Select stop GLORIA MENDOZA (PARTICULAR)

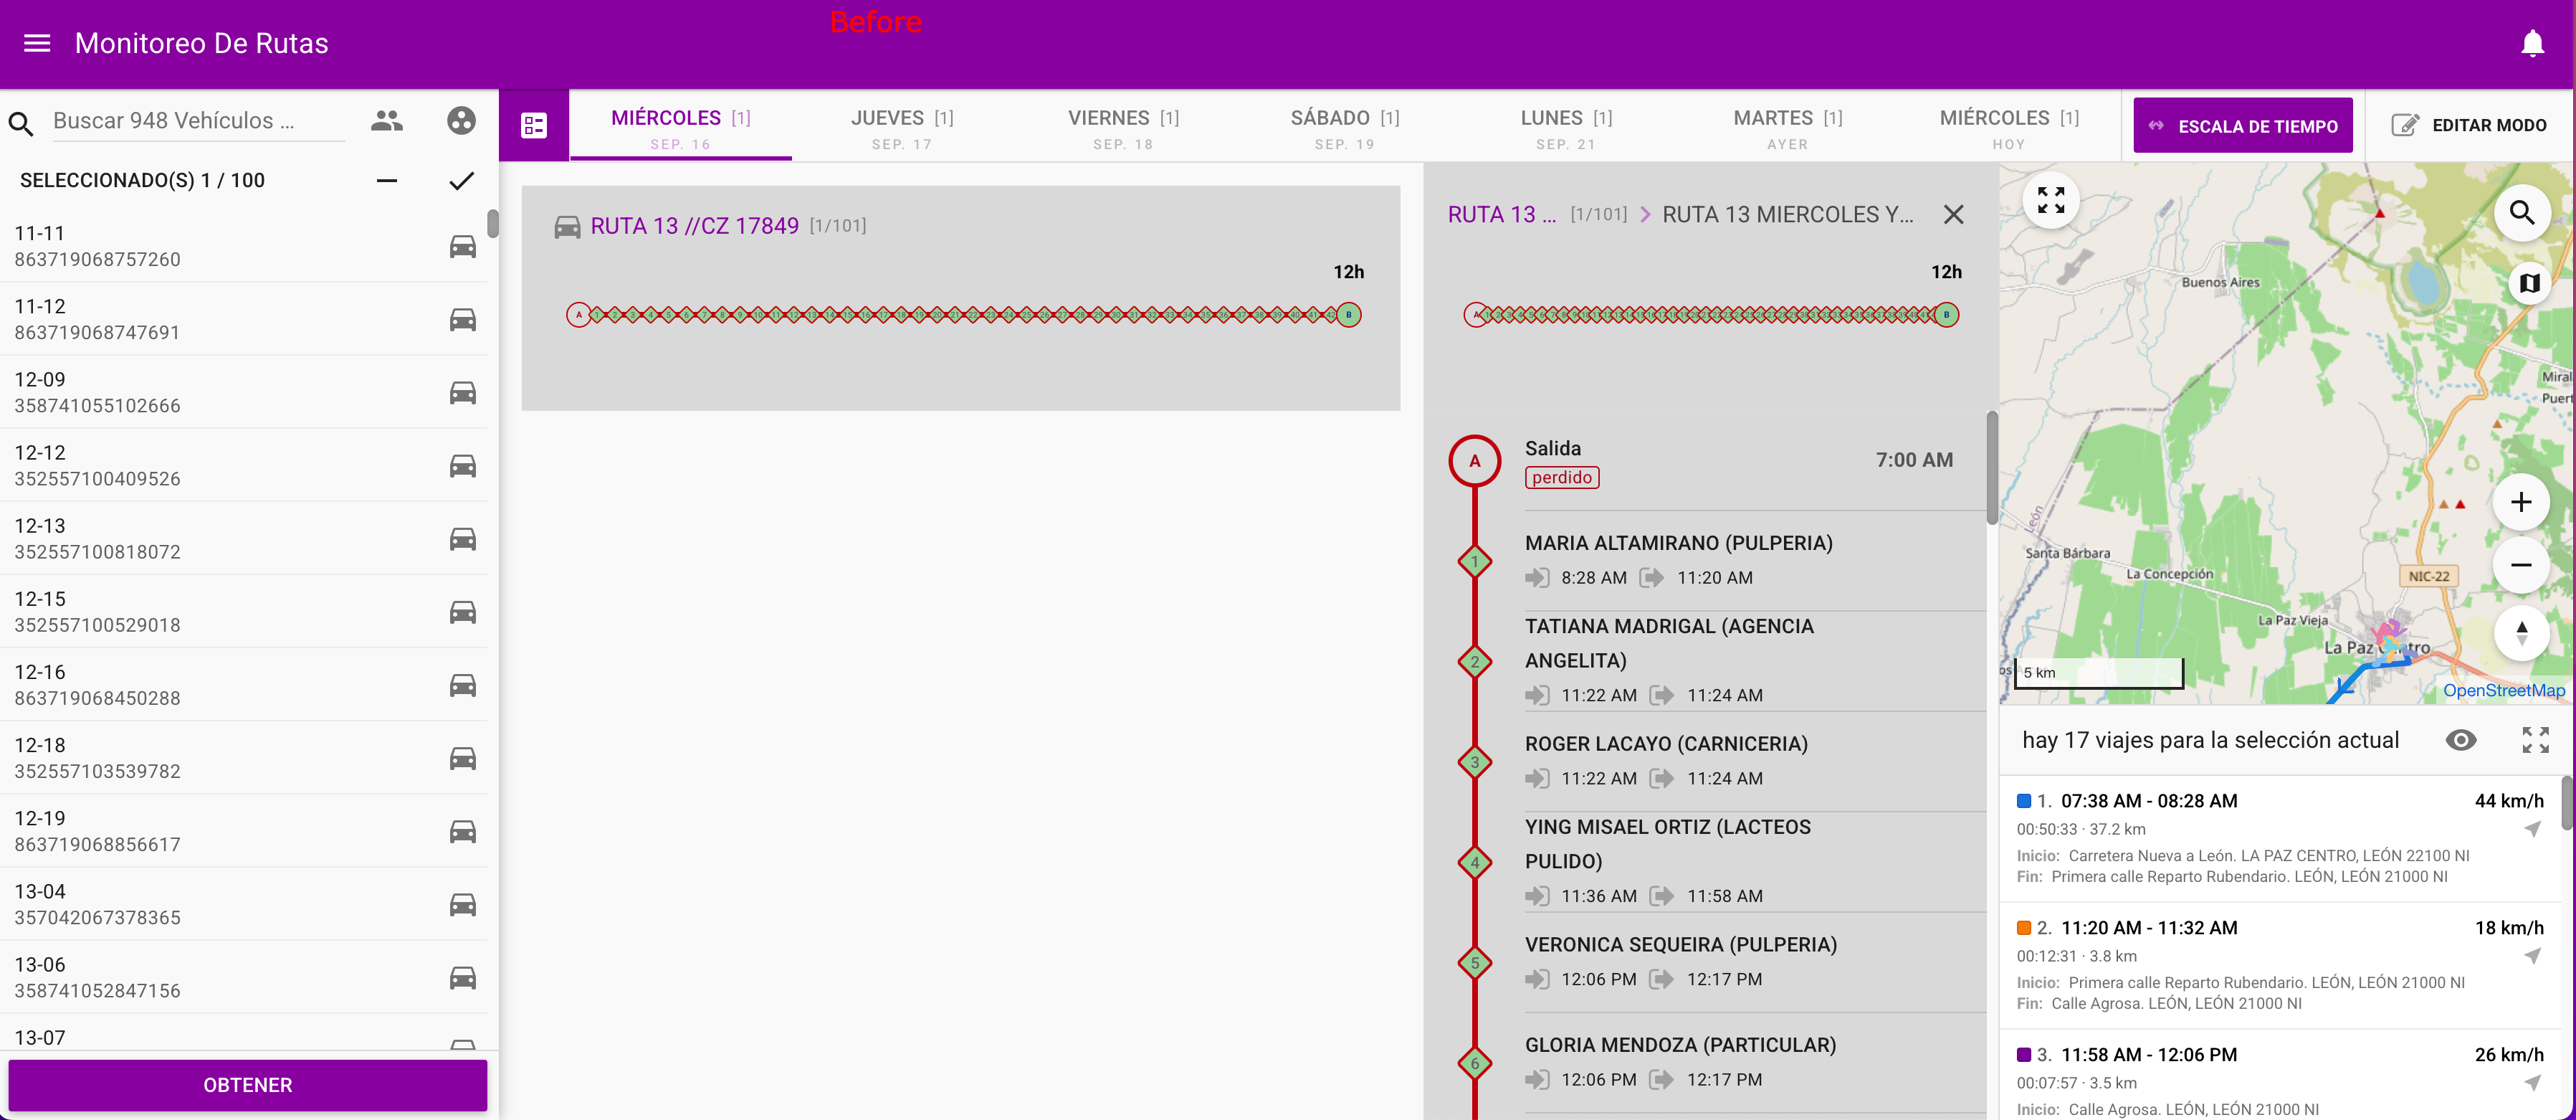(1755, 1062)
